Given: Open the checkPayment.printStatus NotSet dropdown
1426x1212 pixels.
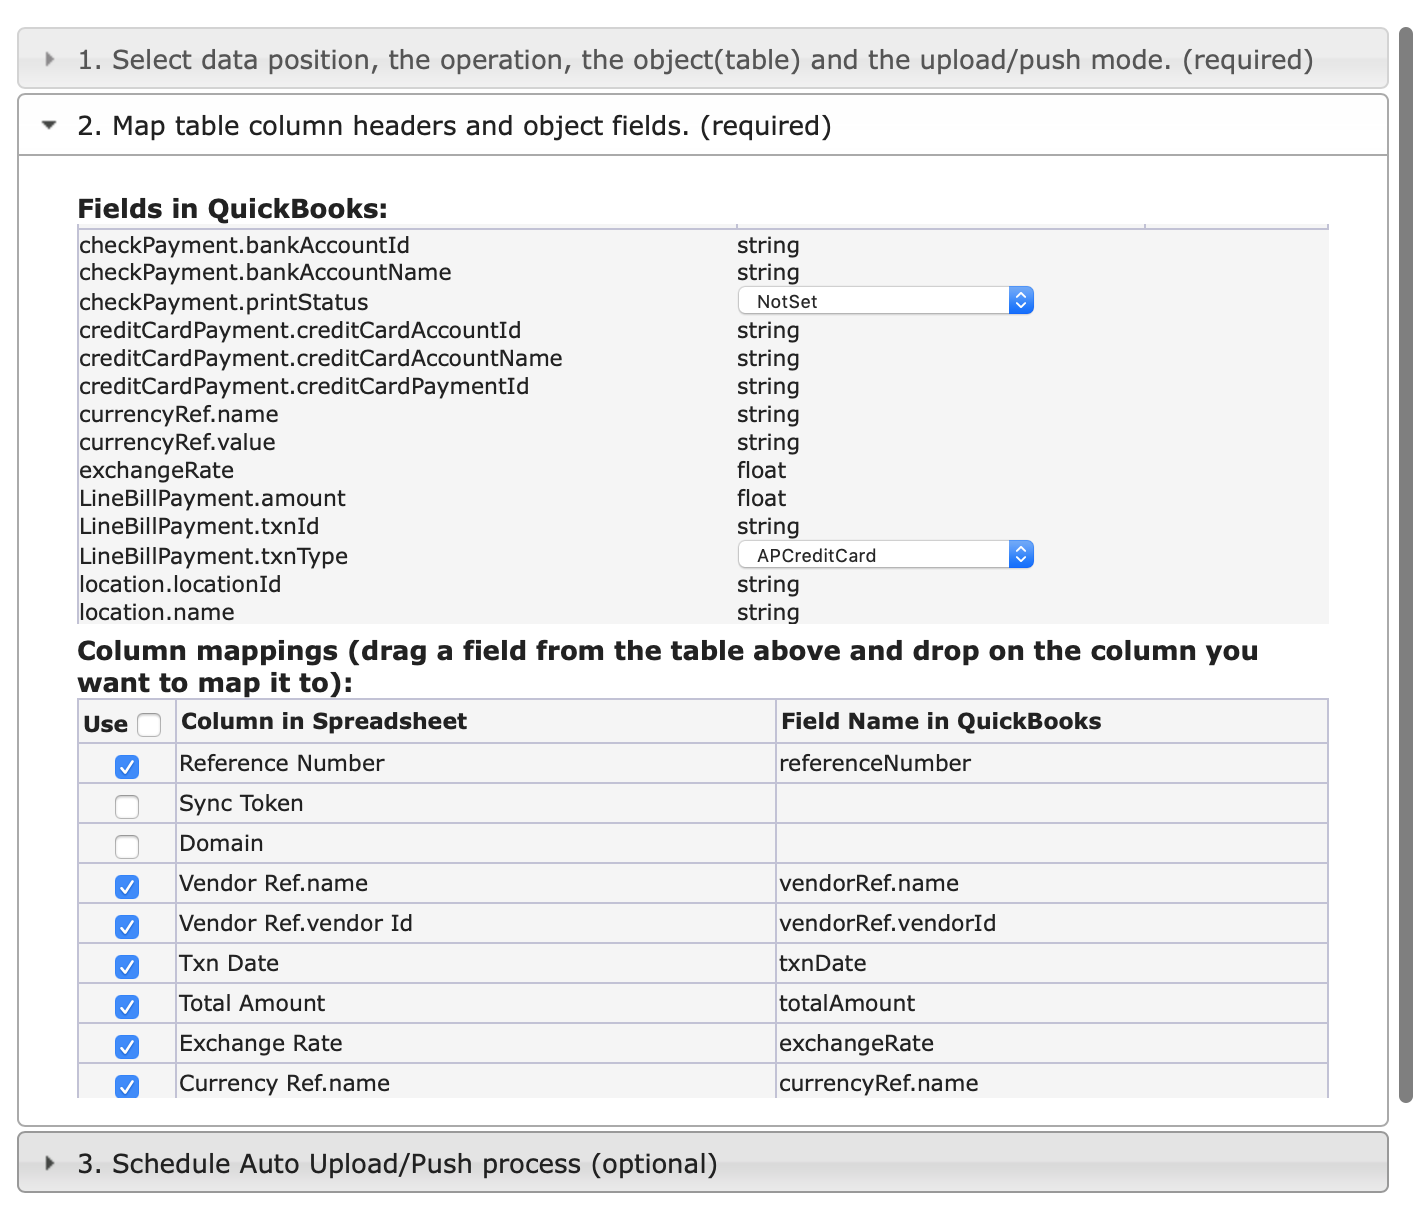Looking at the screenshot, I should 885,301.
